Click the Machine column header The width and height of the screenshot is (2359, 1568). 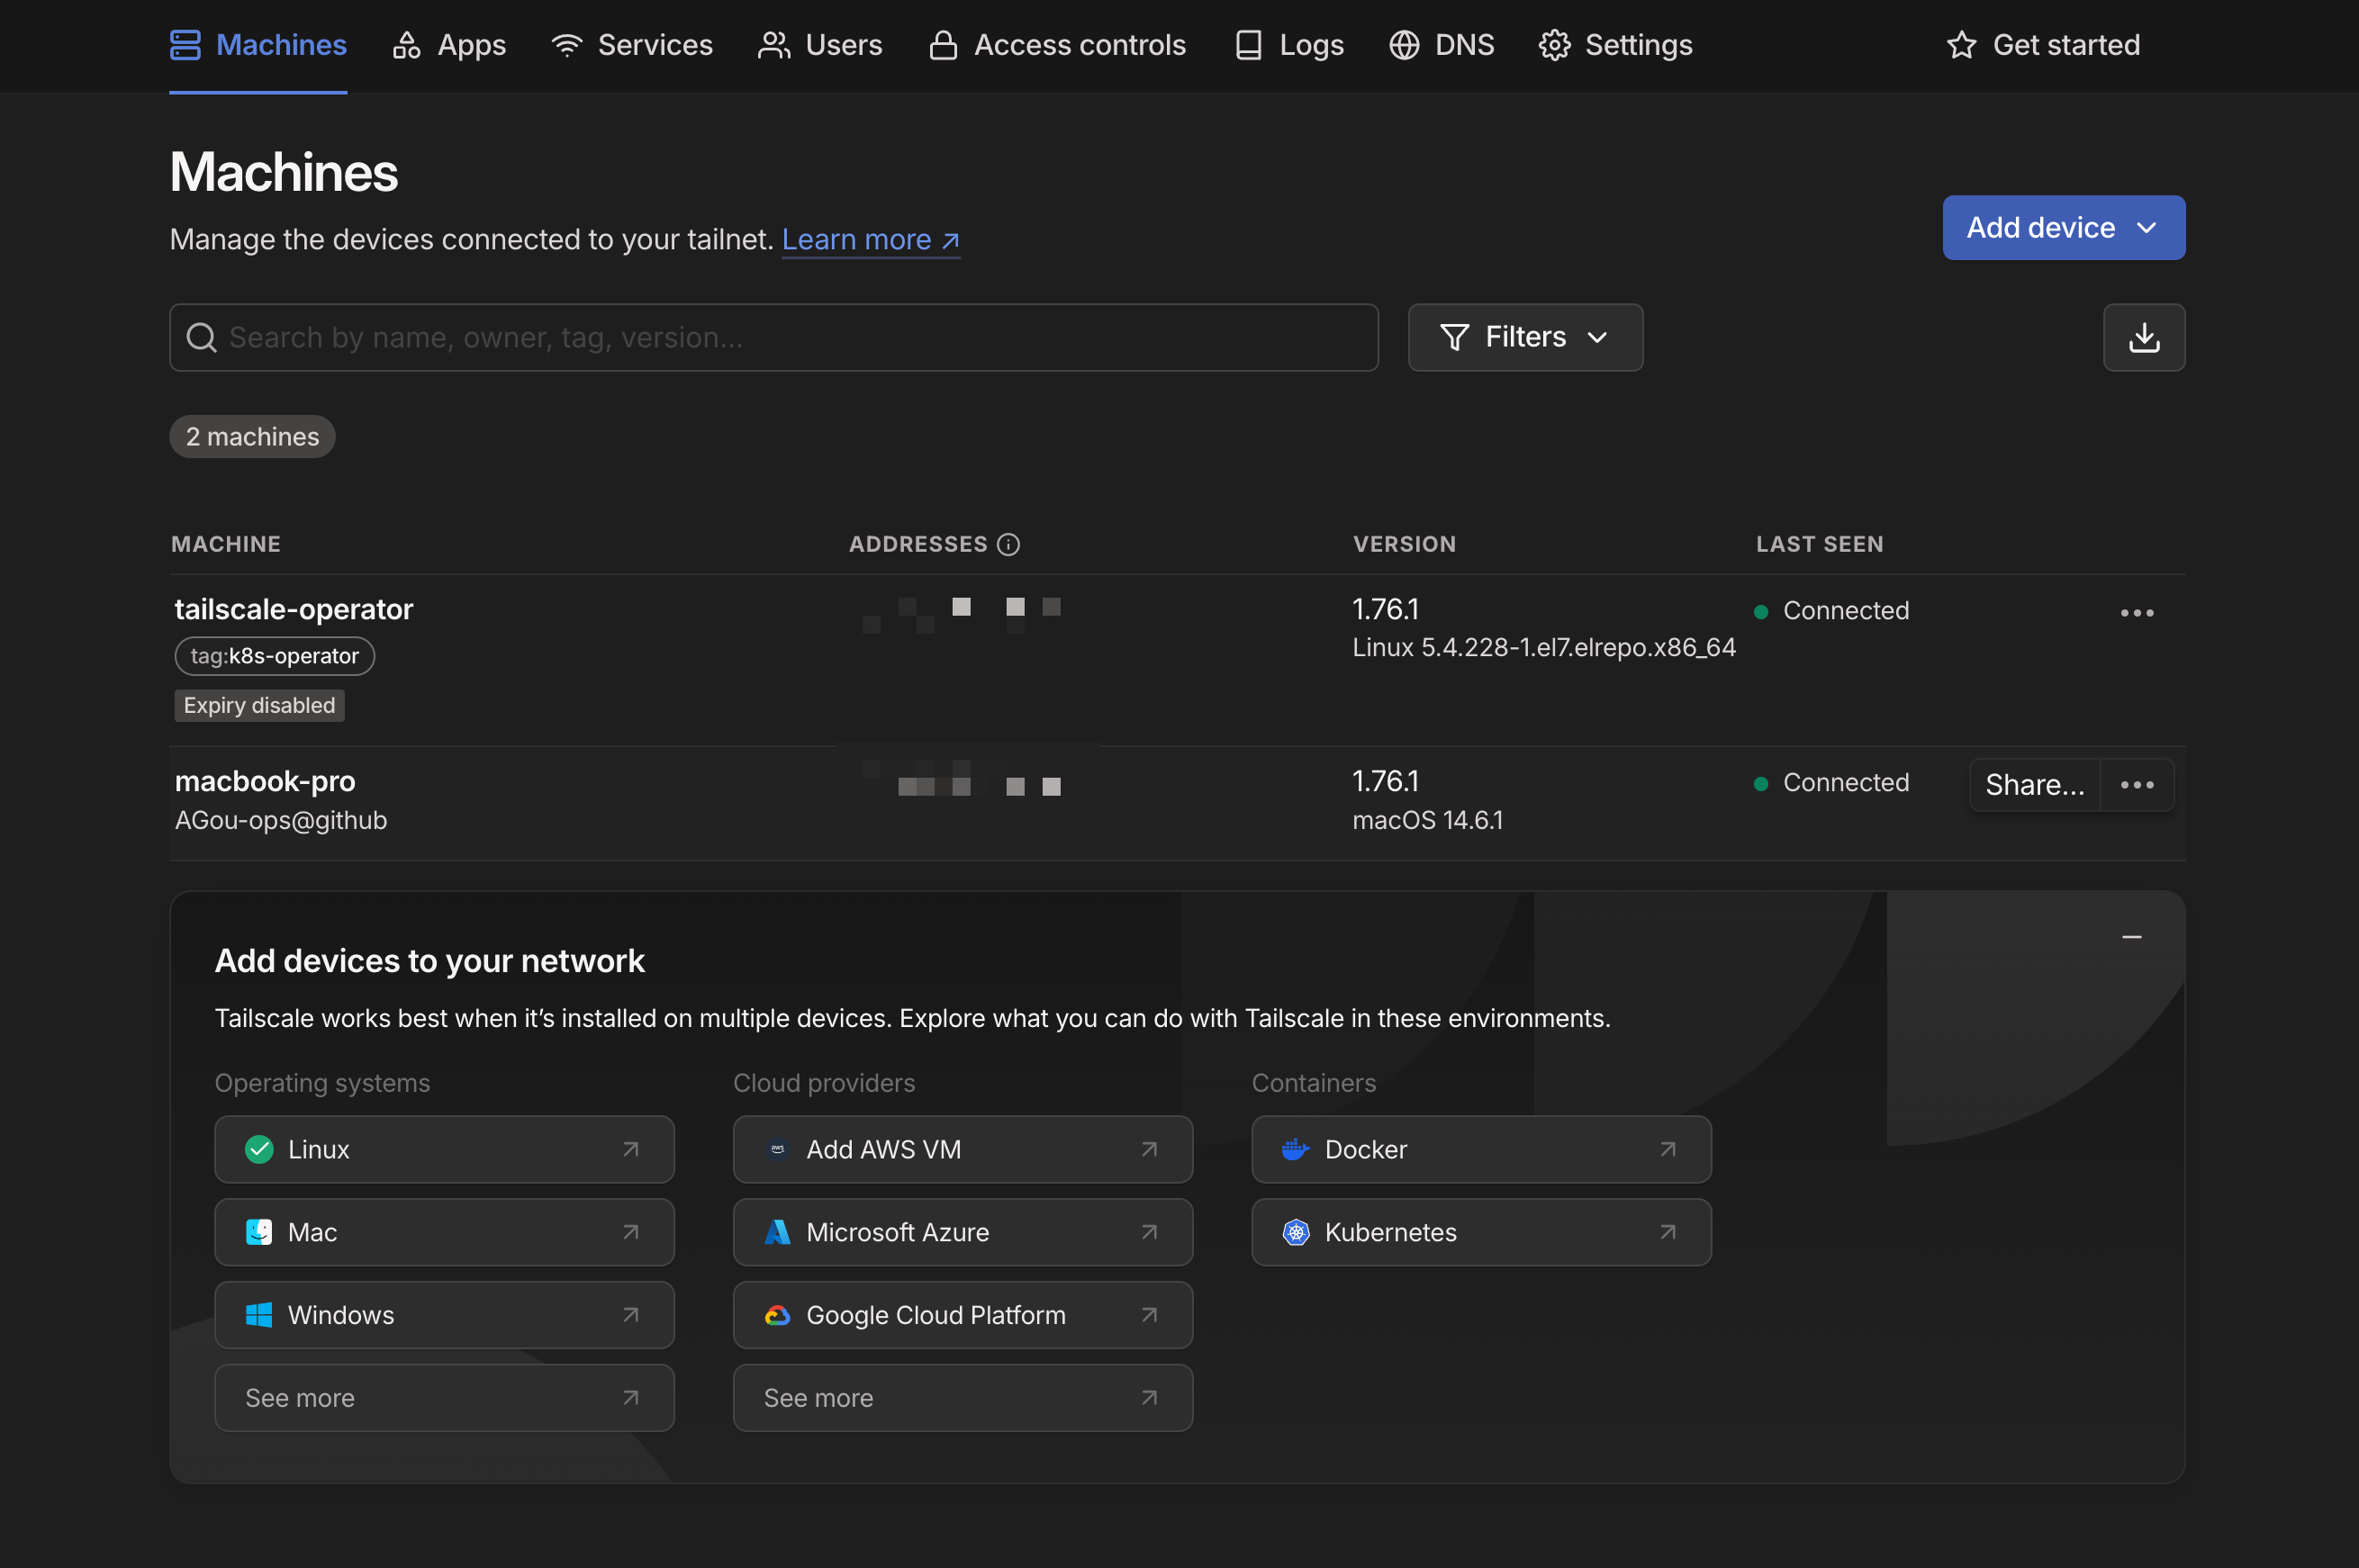point(226,545)
